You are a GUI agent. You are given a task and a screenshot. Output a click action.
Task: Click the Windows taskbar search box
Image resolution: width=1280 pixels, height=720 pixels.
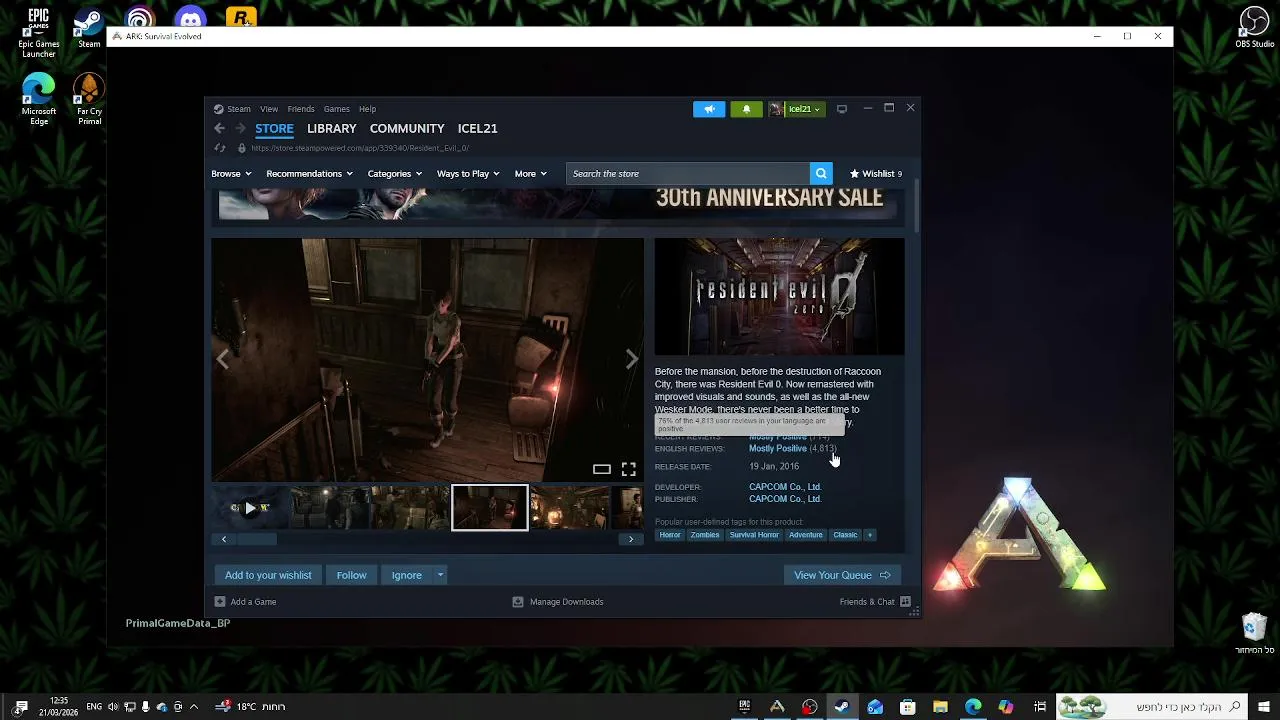[1152, 707]
